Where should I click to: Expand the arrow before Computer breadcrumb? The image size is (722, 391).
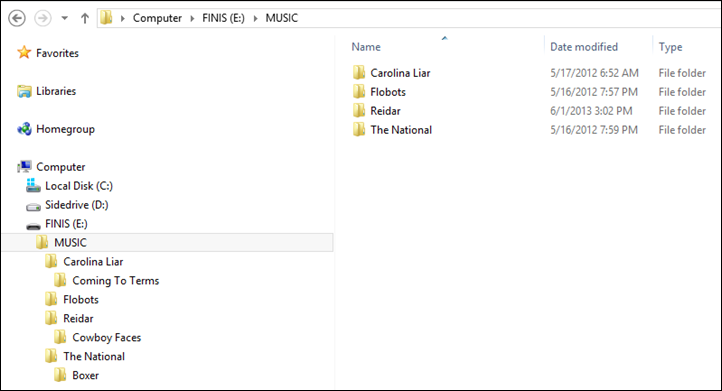coord(122,18)
